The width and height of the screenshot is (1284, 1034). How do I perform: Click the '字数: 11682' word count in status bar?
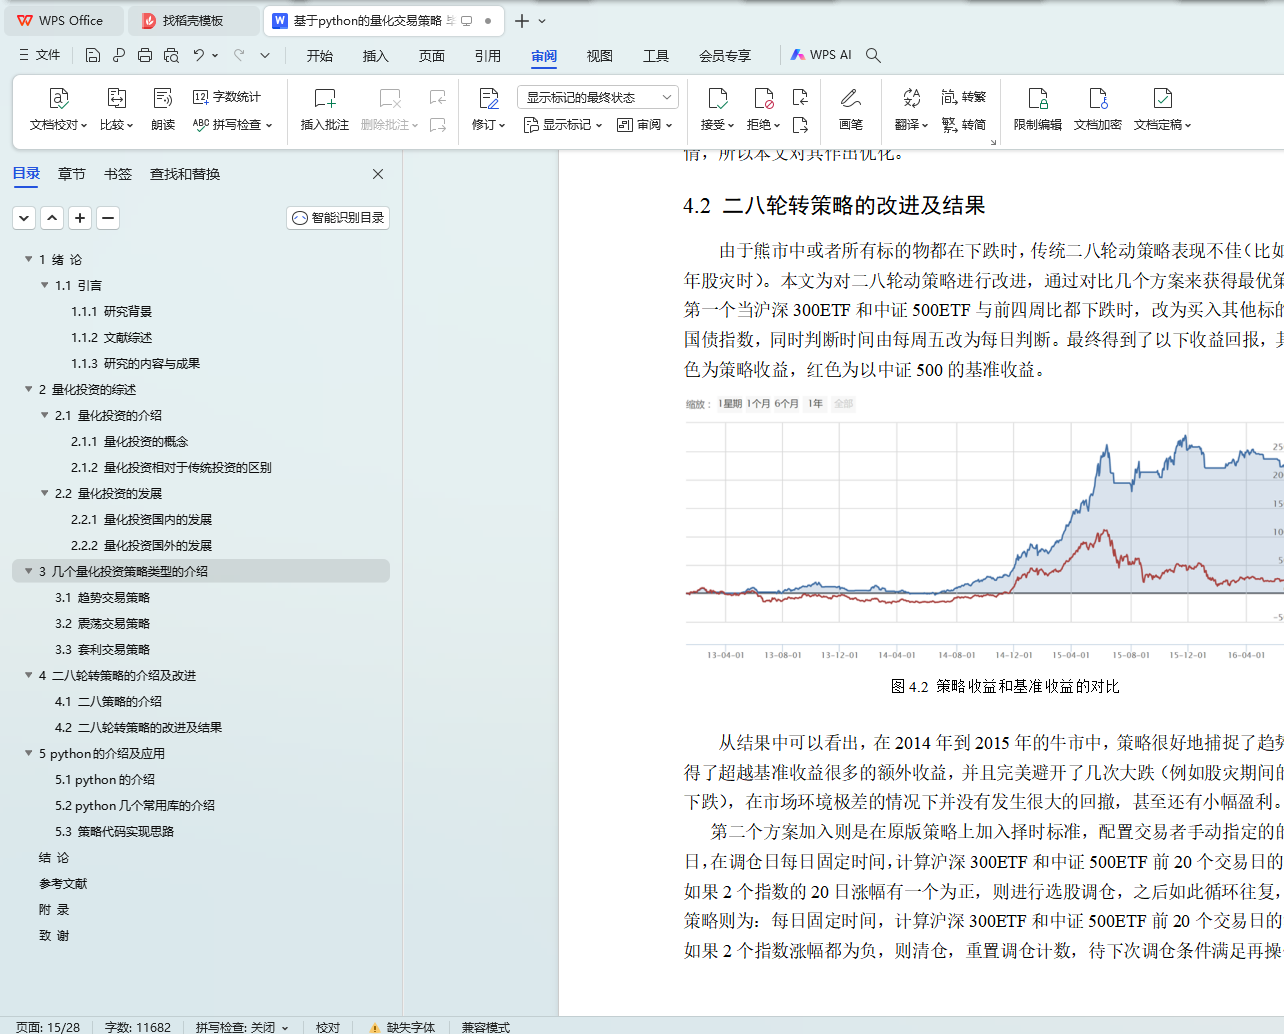coord(138,1027)
